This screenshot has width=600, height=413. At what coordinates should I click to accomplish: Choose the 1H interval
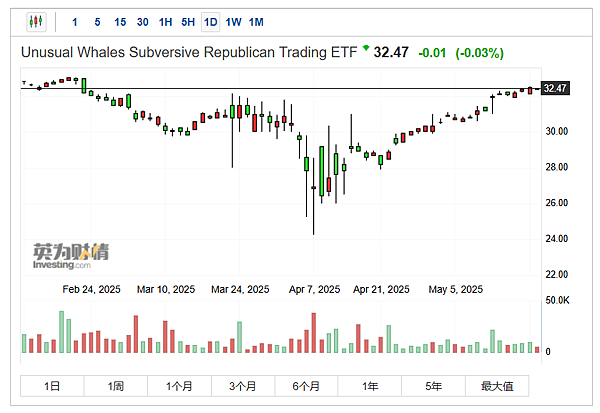pos(165,22)
